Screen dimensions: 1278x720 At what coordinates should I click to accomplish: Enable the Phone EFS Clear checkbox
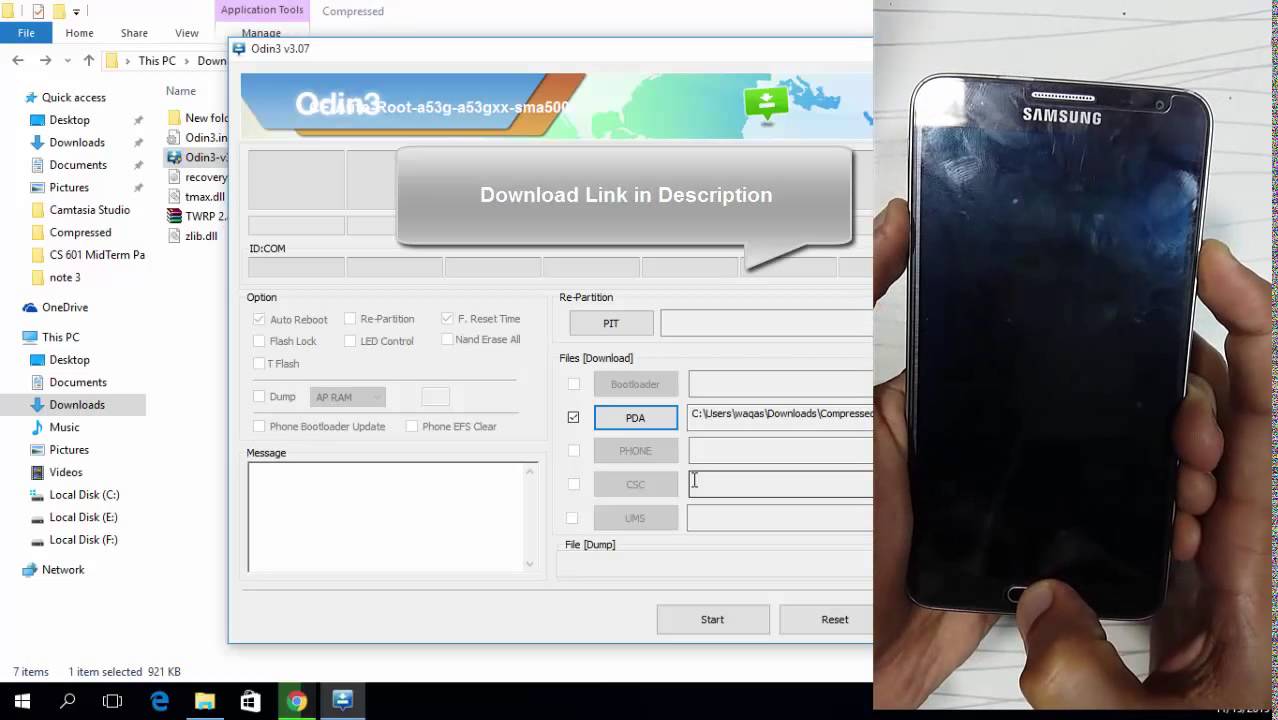tap(412, 426)
